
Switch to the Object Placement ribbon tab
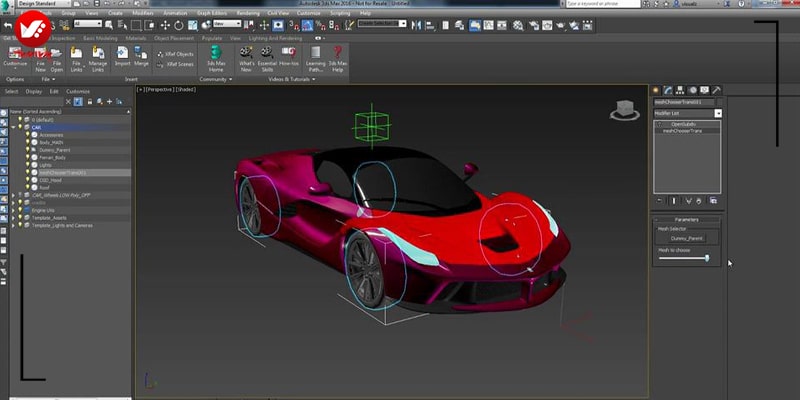[x=174, y=38]
